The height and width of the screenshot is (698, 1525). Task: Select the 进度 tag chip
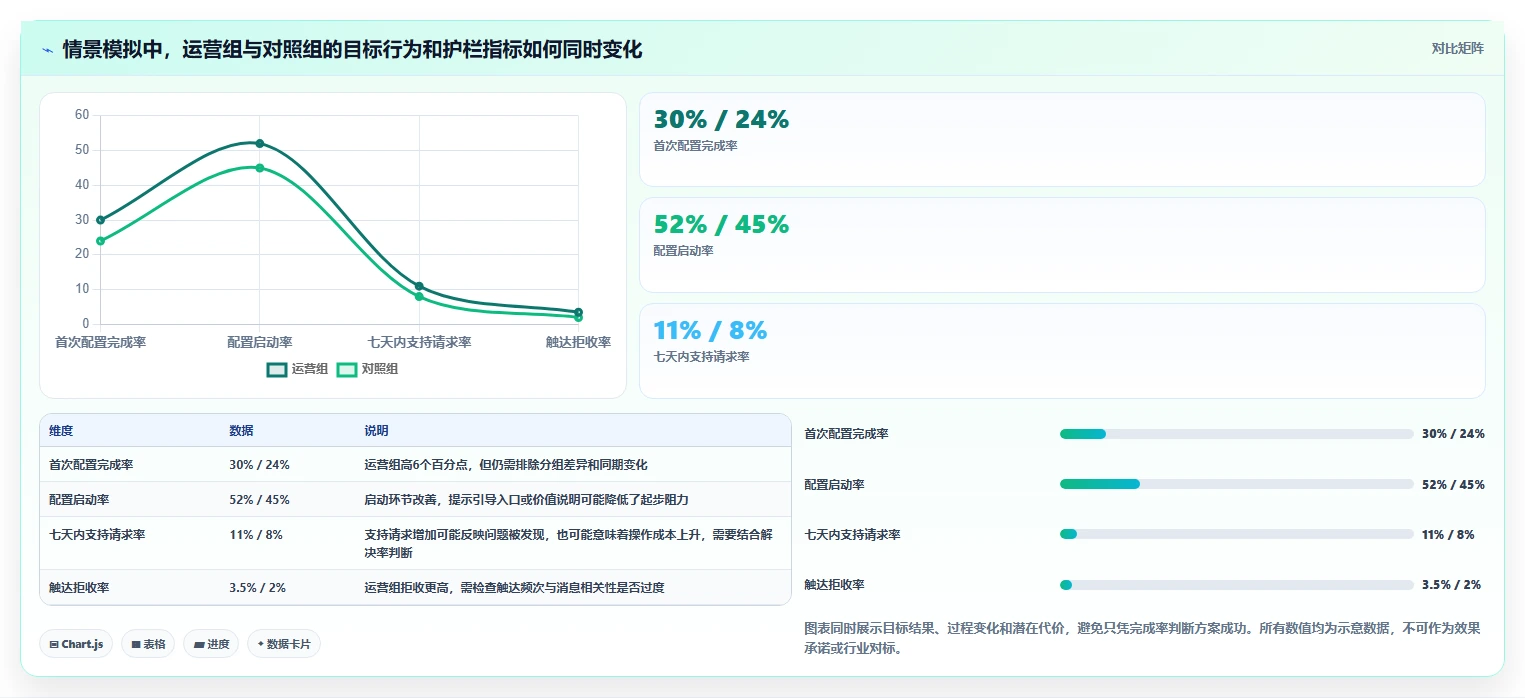coord(211,644)
